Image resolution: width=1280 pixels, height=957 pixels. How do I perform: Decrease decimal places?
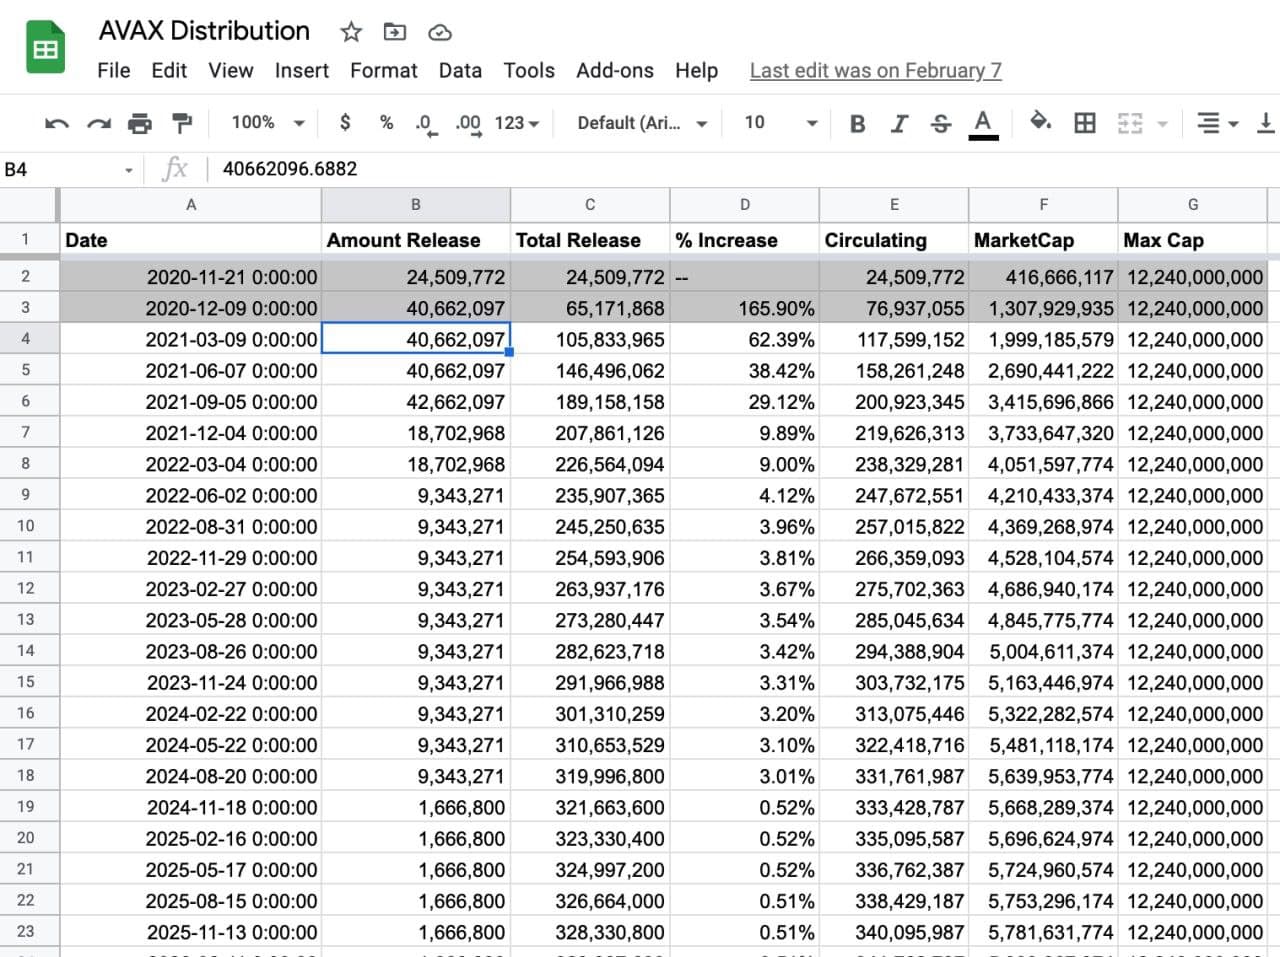(425, 124)
